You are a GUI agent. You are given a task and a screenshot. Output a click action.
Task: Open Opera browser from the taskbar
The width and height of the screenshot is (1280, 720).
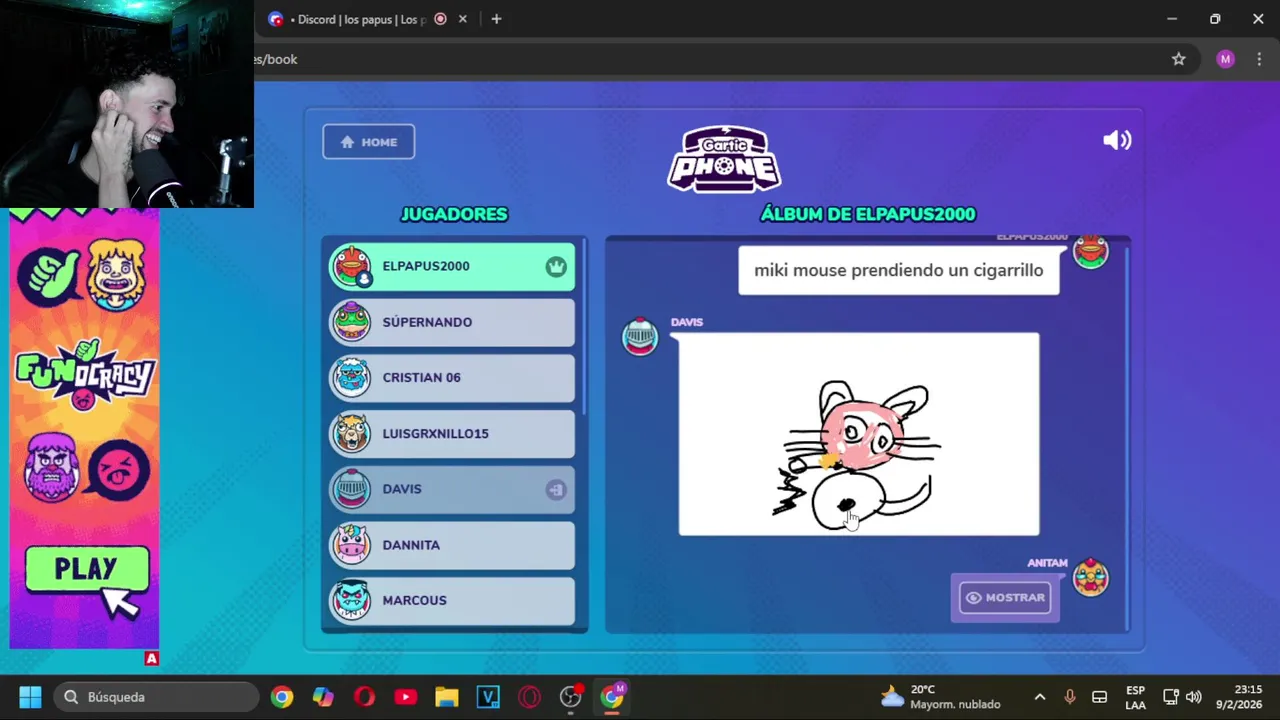coord(364,697)
